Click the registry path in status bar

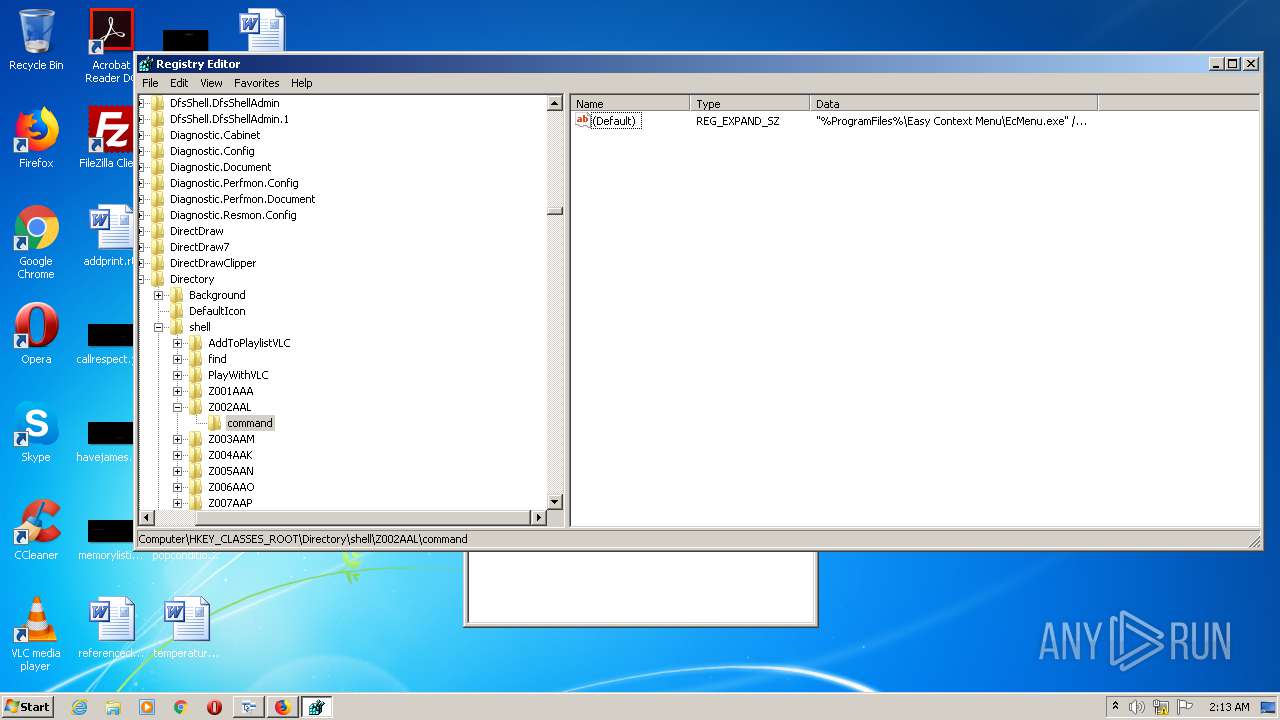point(303,539)
